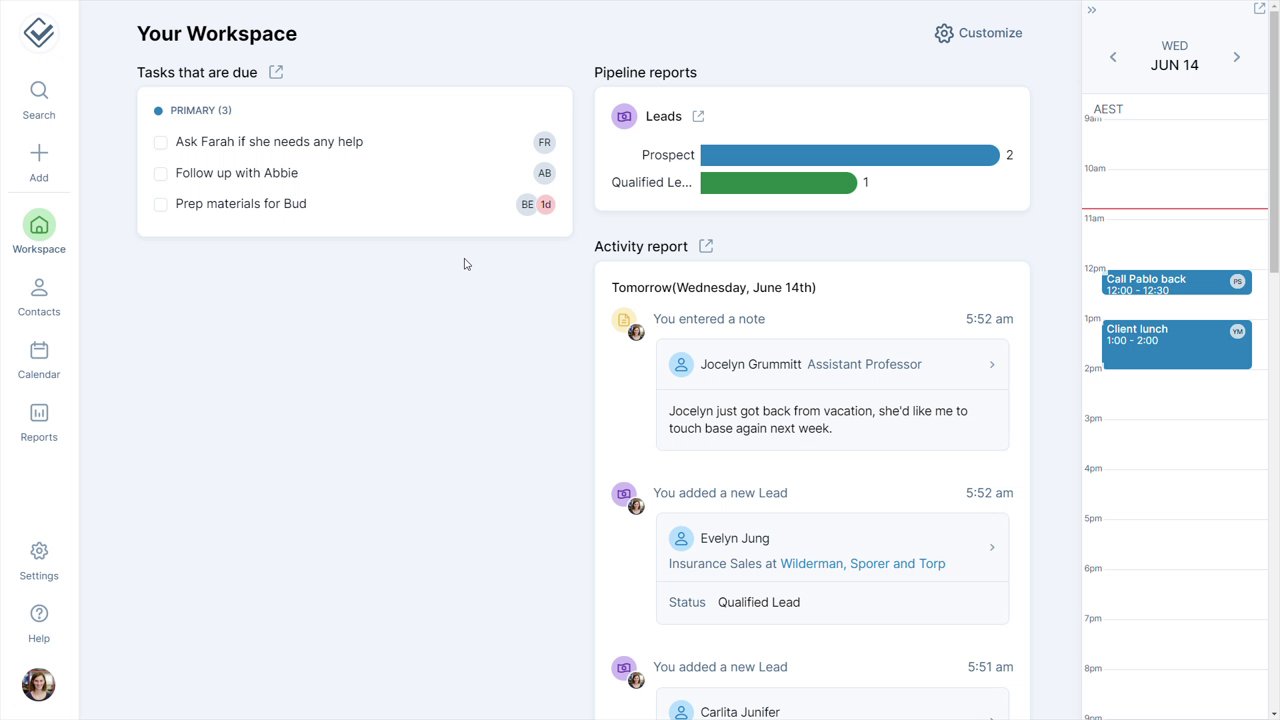Mark 'Follow up with Abbie' complete

tap(160, 174)
